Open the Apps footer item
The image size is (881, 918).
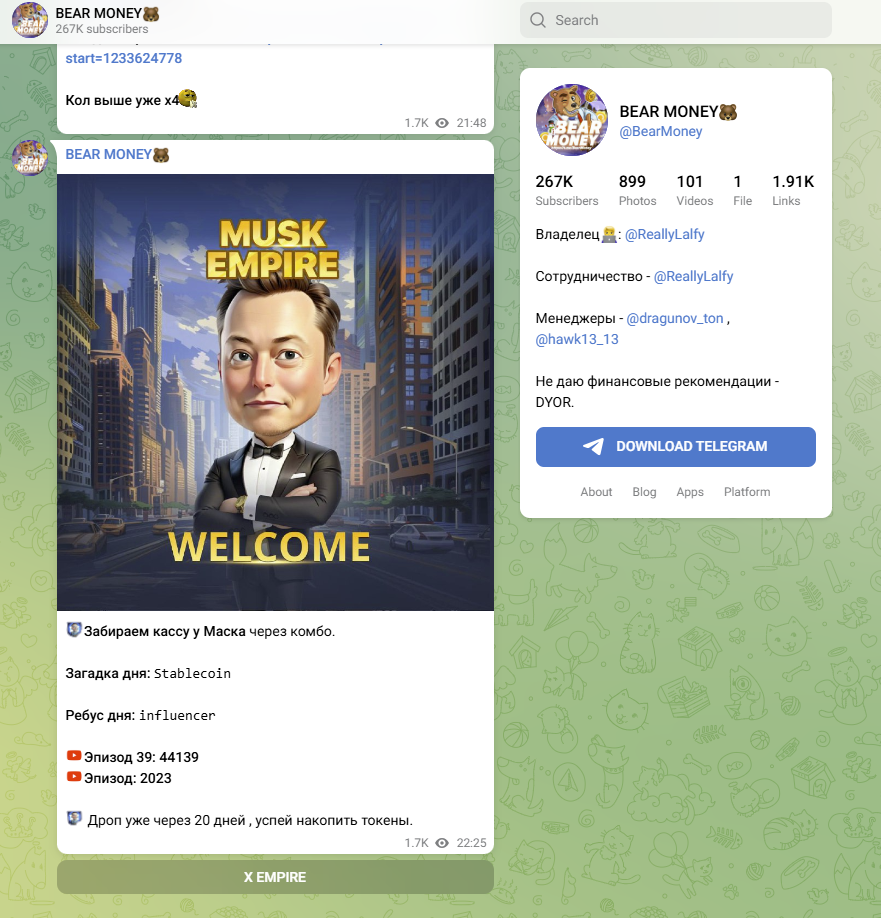pyautogui.click(x=690, y=492)
